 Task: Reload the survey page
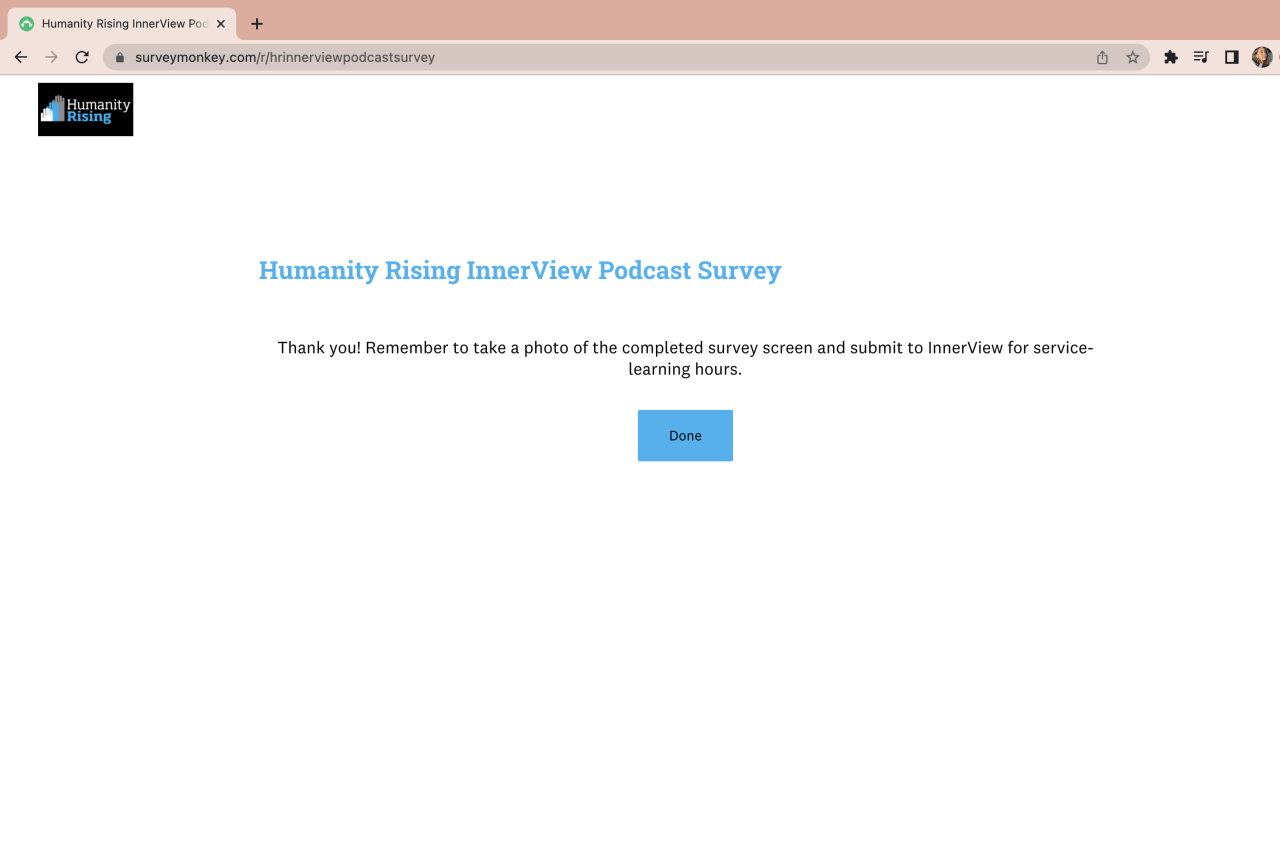[82, 57]
